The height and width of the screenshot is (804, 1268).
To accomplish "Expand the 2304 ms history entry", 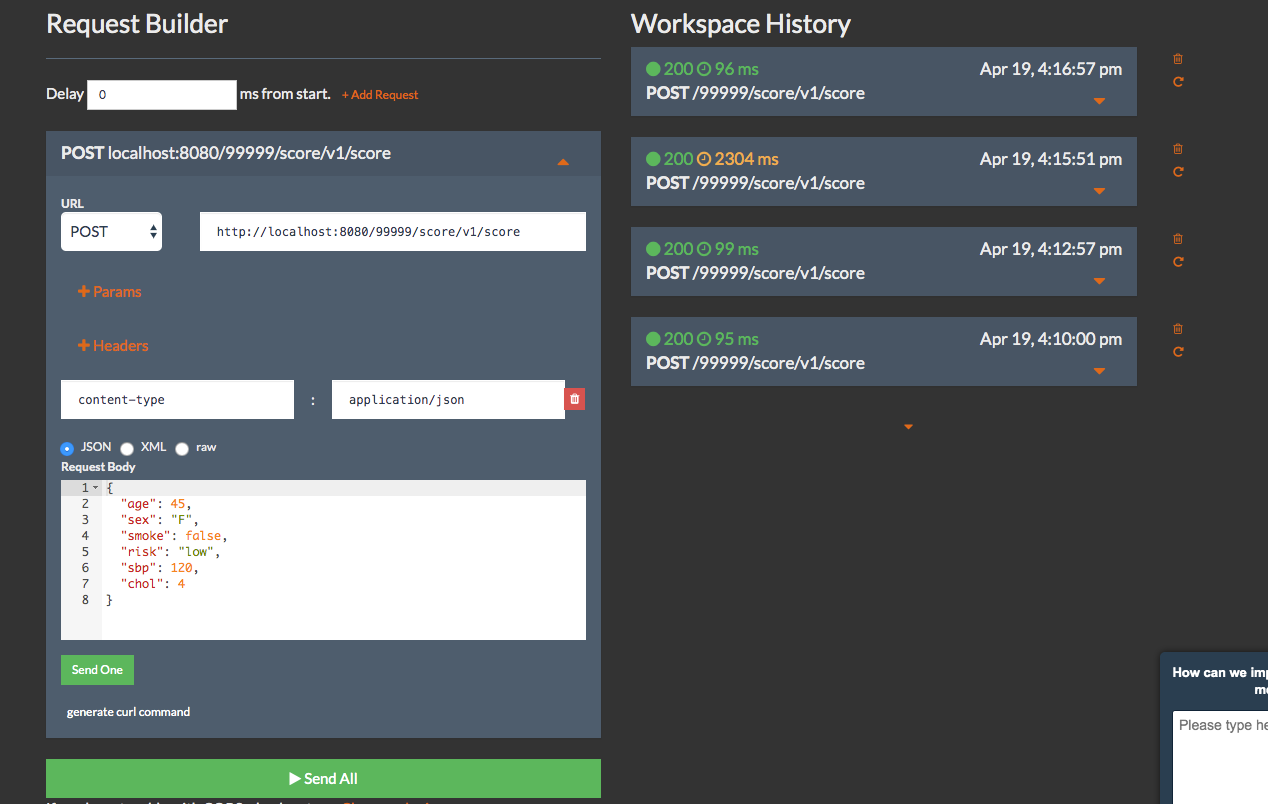I will click(1099, 191).
